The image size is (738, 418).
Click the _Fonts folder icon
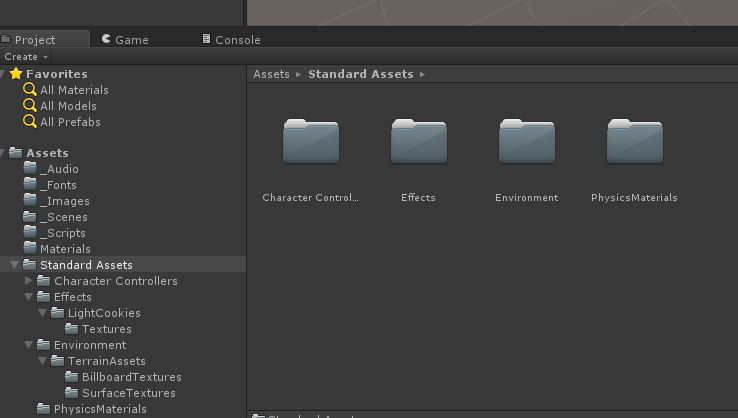30,185
